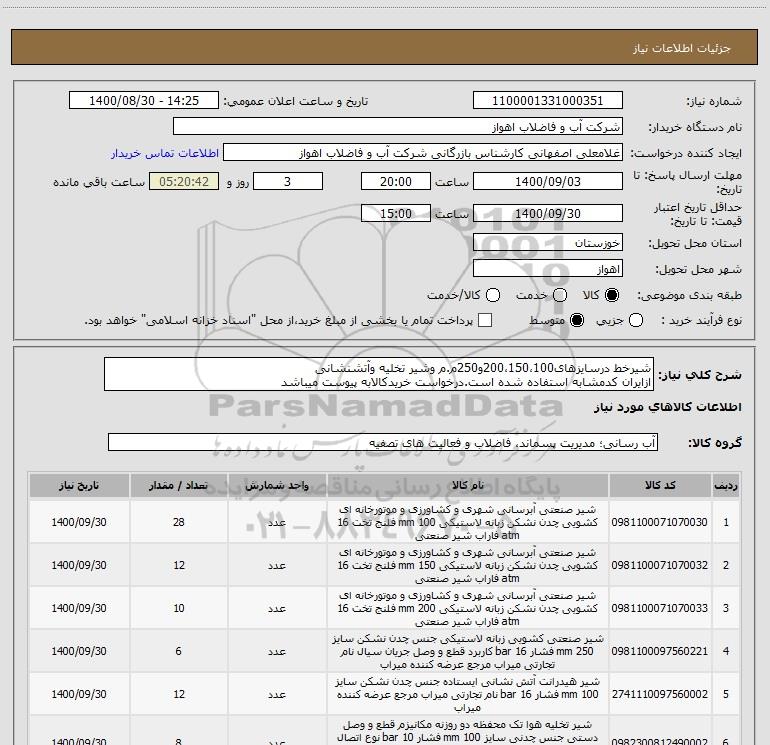Tick the Islamic treasury bonds payment checkbox

click(485, 320)
